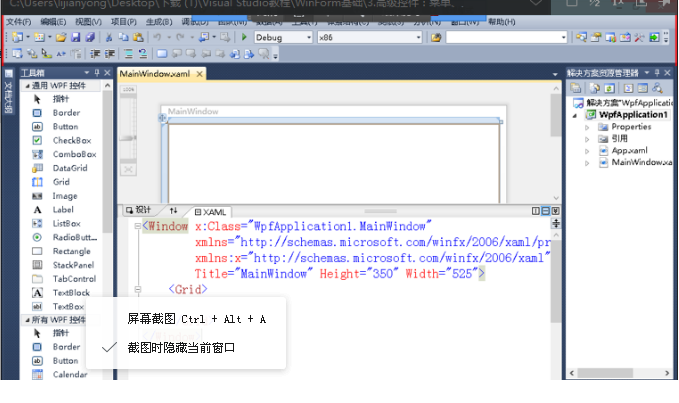Expand the Properties node in Solution Explorer
679x403 pixels.
[587, 127]
